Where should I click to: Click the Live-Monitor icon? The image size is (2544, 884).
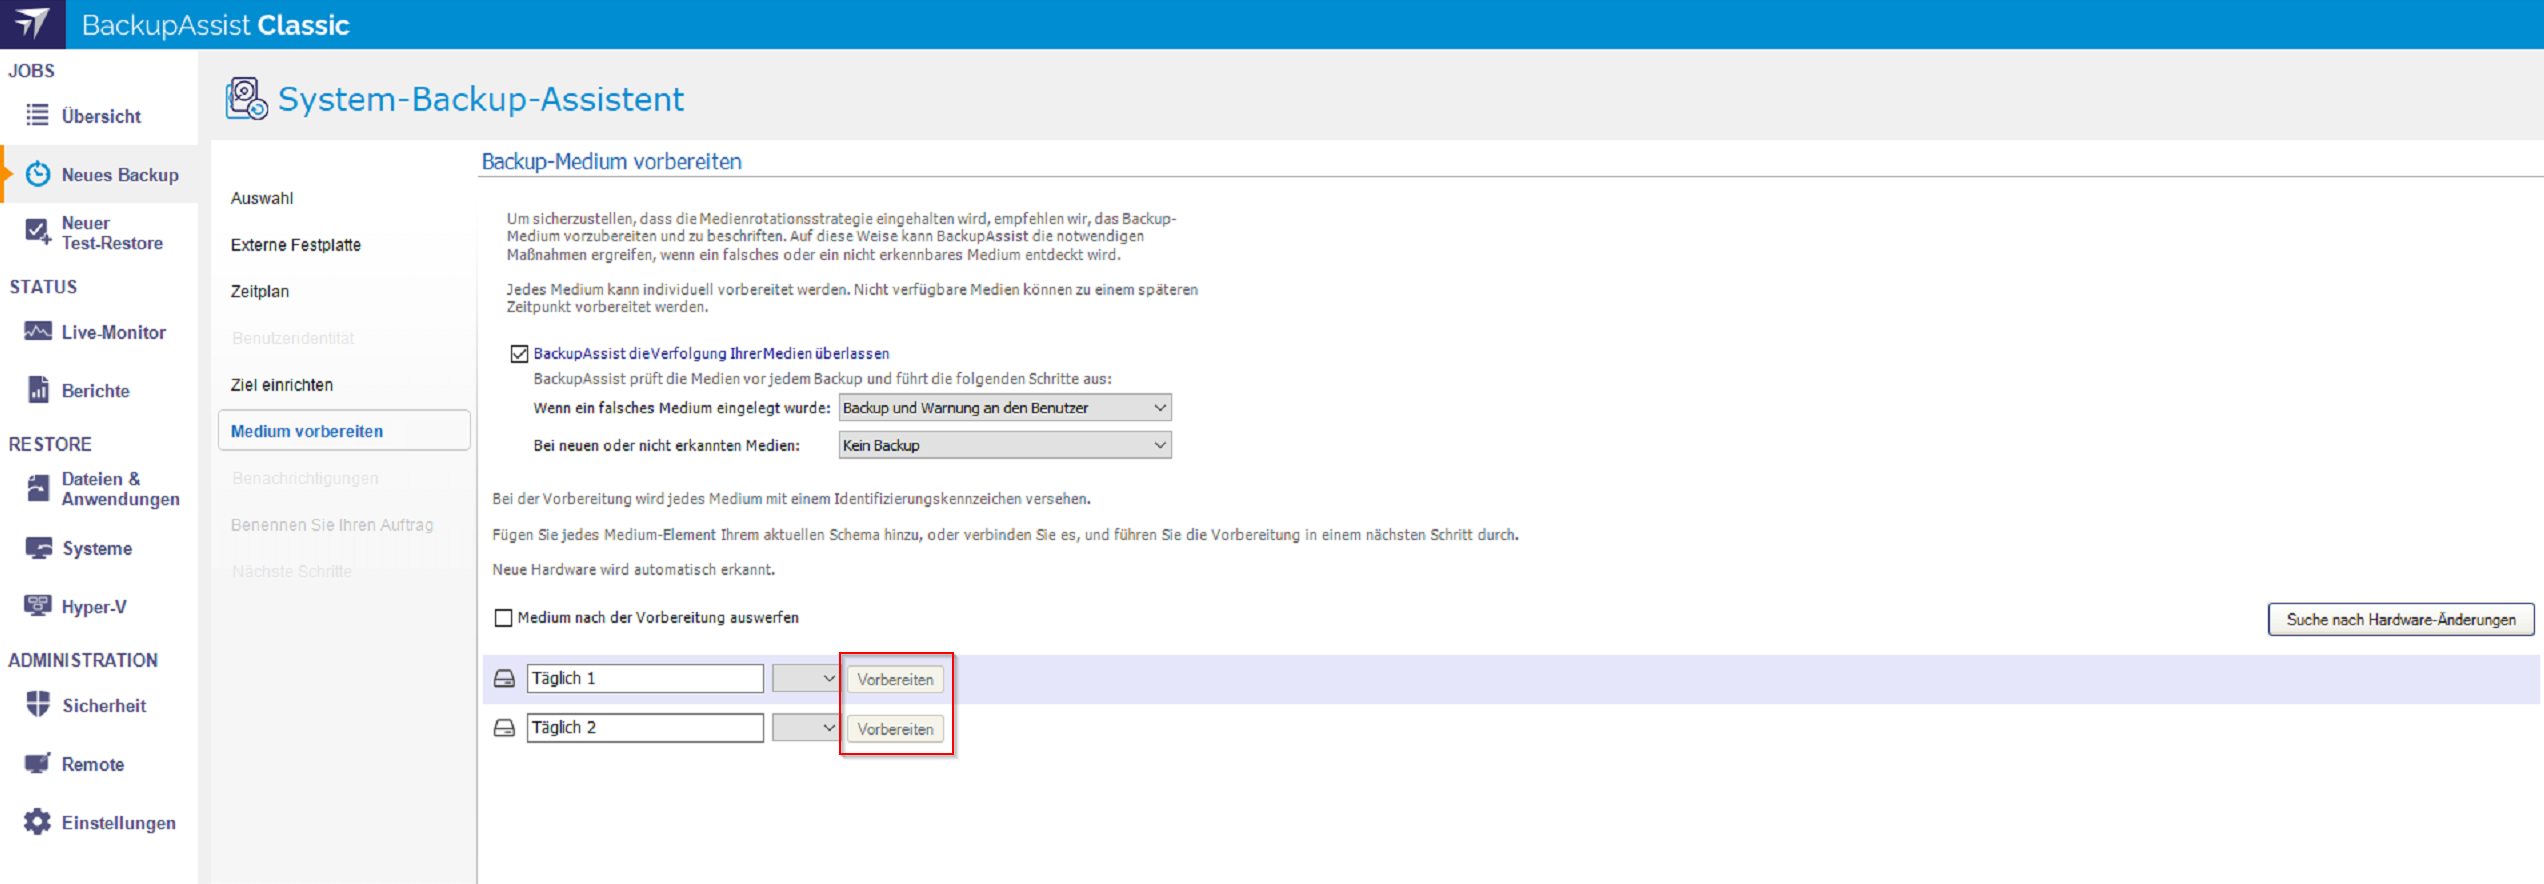[x=38, y=331]
